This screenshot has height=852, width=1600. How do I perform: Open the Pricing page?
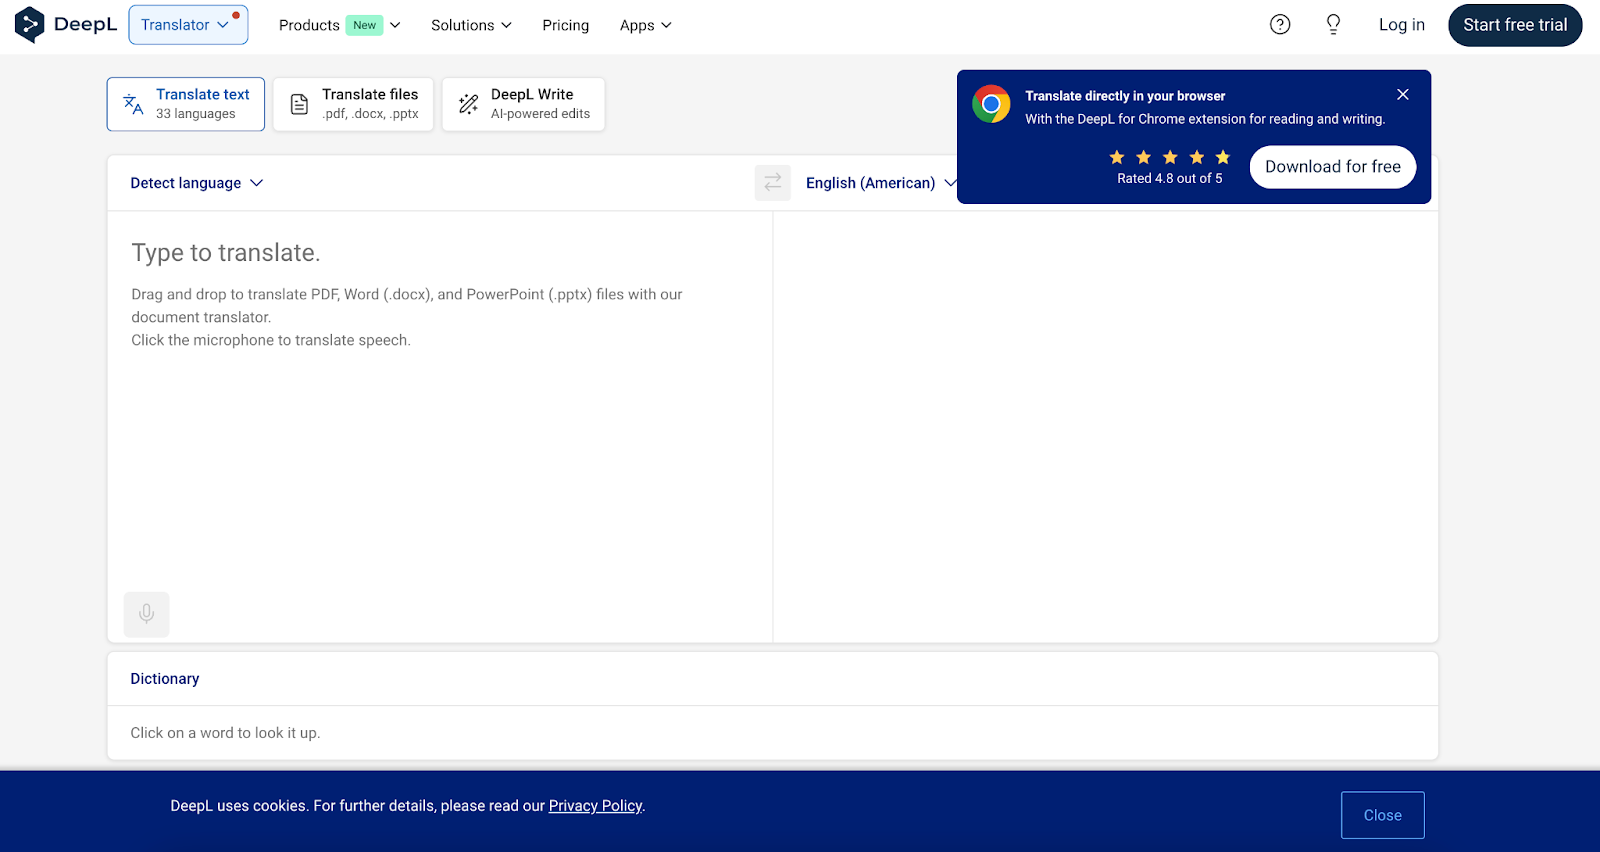pyautogui.click(x=566, y=25)
